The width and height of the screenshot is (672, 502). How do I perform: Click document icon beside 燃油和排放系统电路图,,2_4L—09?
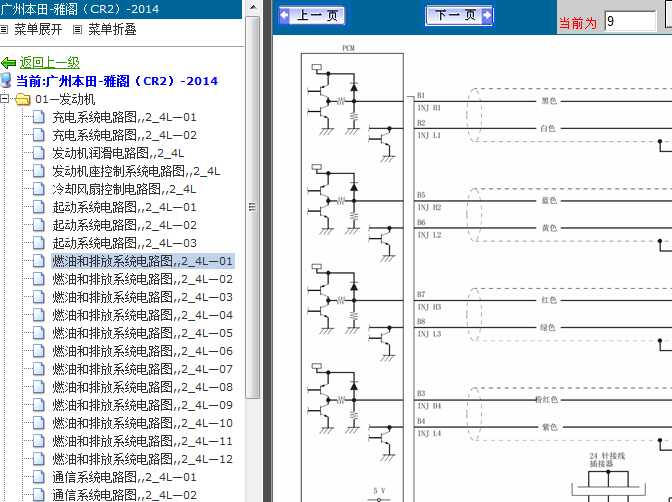39,405
